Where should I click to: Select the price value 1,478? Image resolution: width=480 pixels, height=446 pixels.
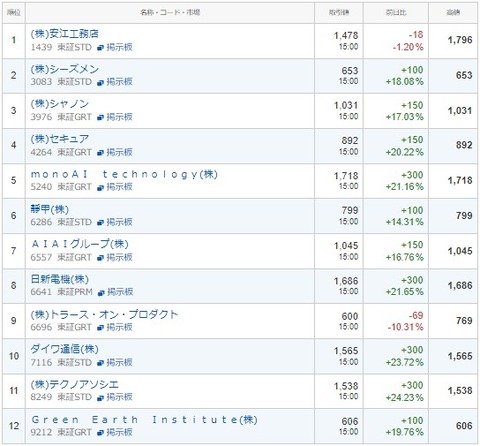pyautogui.click(x=346, y=35)
